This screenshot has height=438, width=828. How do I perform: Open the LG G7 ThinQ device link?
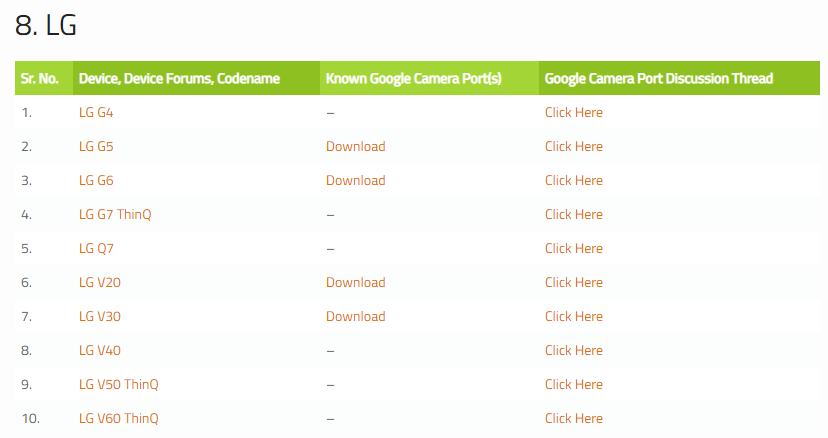(115, 215)
